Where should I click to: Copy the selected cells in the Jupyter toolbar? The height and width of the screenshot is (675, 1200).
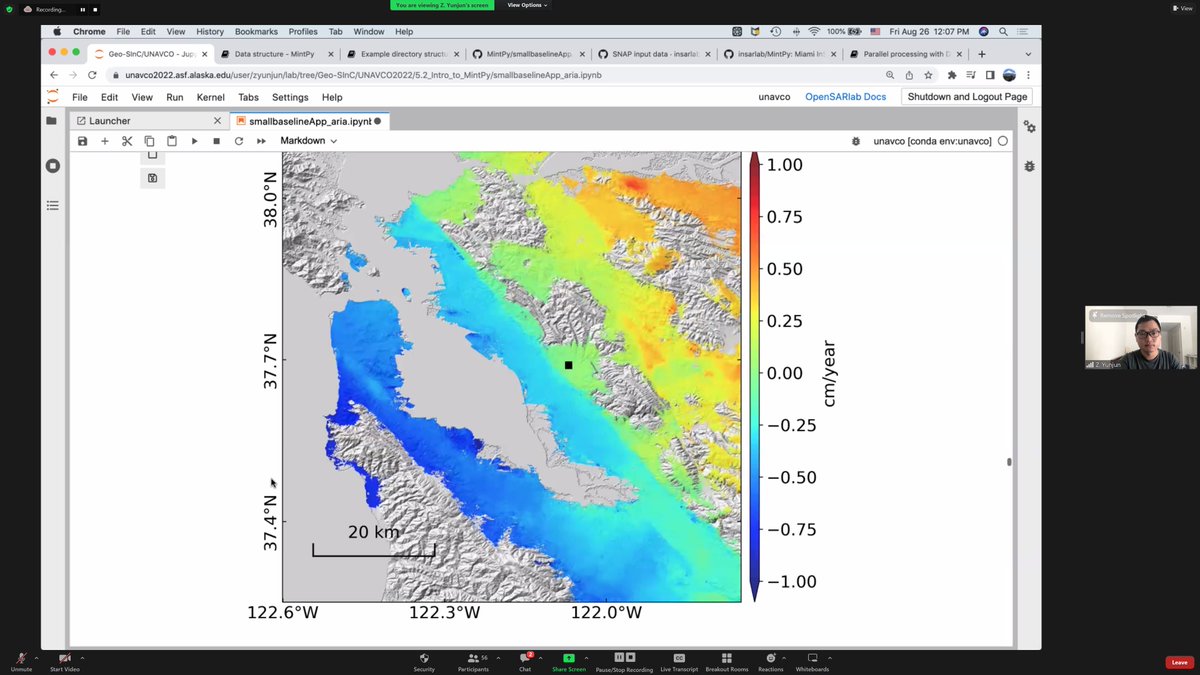(149, 141)
